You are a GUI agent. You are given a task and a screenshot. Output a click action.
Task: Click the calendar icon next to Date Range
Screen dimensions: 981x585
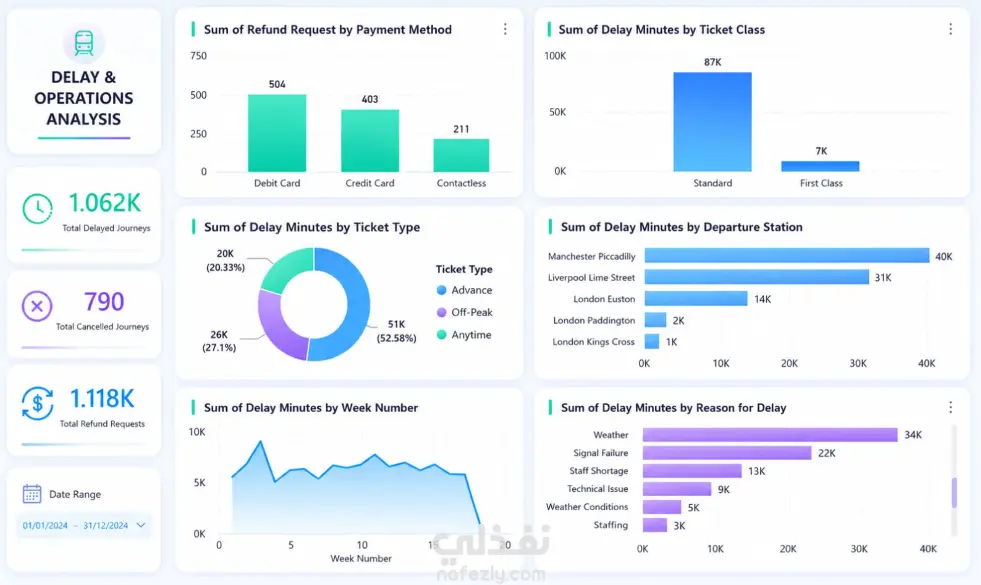[32, 494]
